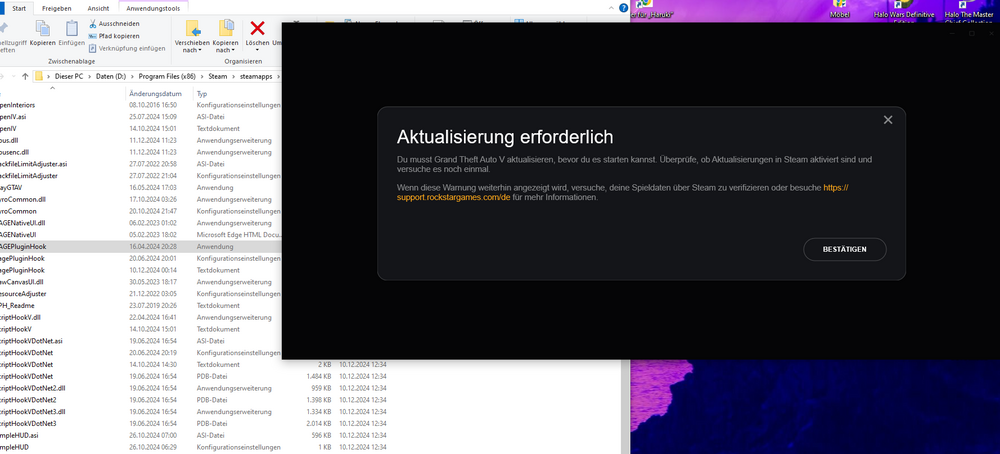Close the Aktualisierung erforderlich dialog with X

tap(888, 120)
